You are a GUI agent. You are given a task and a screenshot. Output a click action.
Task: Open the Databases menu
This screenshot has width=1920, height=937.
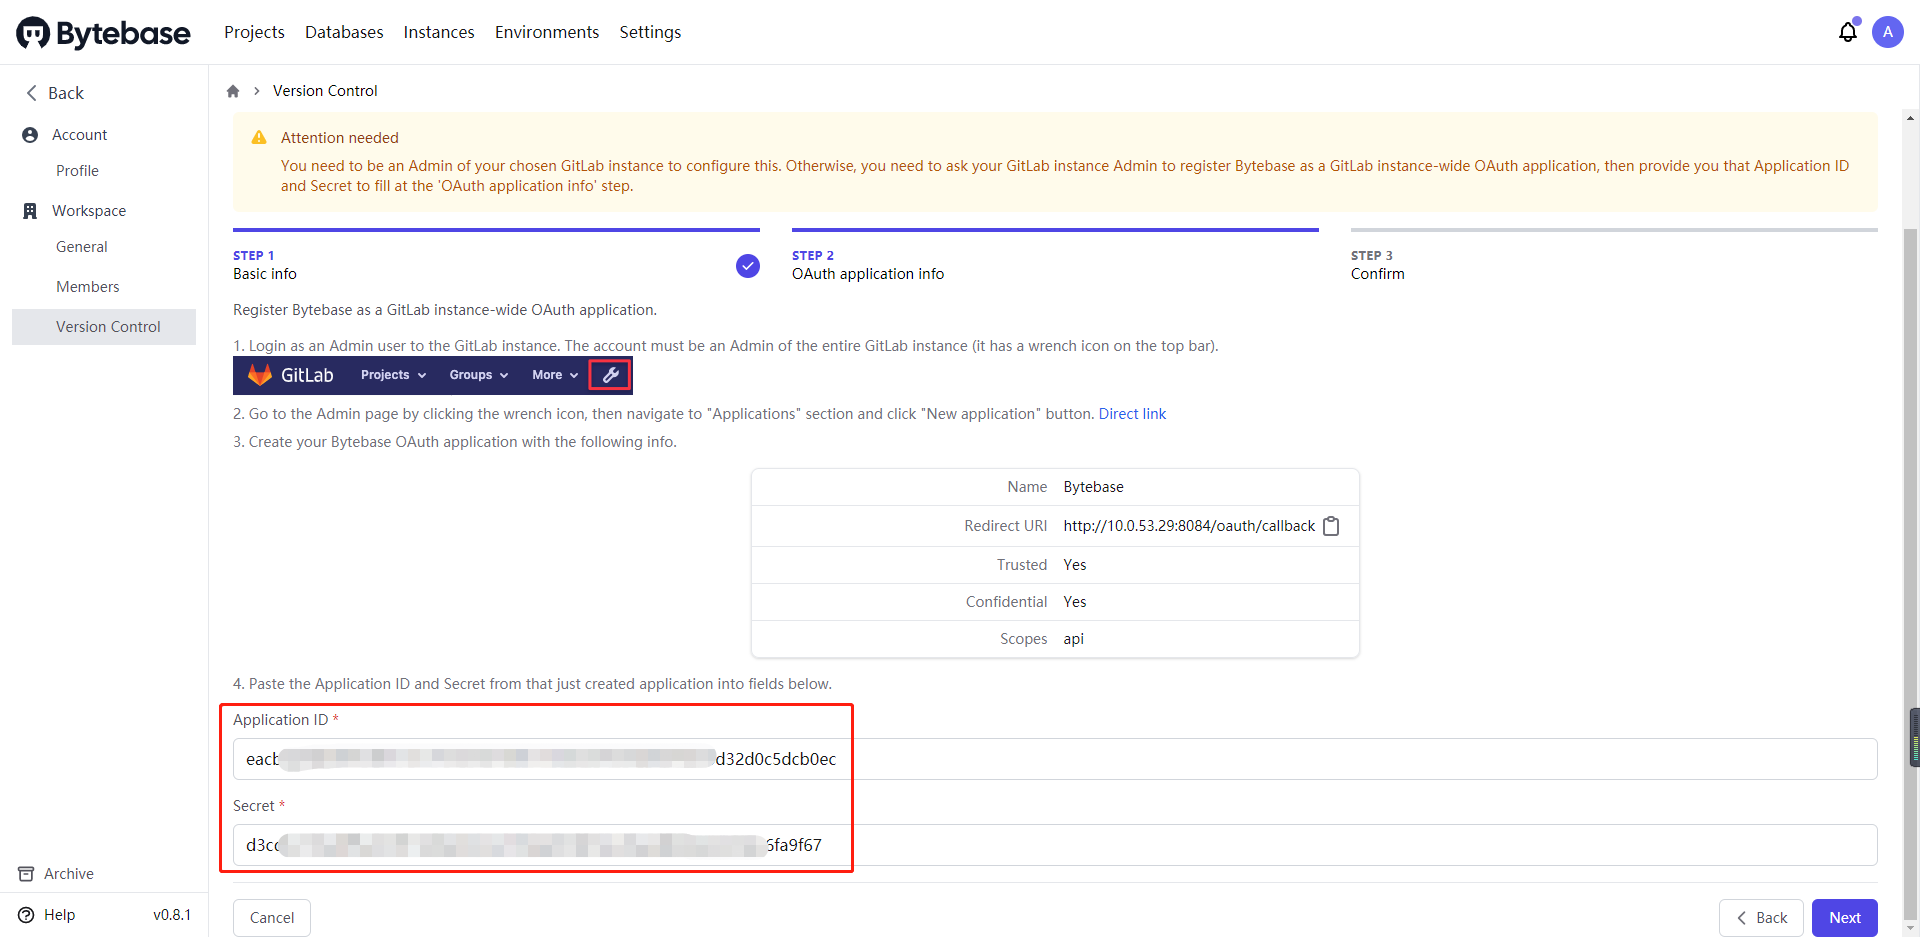click(344, 32)
